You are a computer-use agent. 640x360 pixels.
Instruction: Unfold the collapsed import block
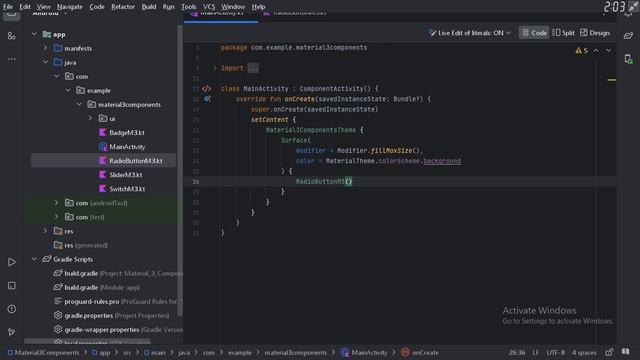pos(214,68)
